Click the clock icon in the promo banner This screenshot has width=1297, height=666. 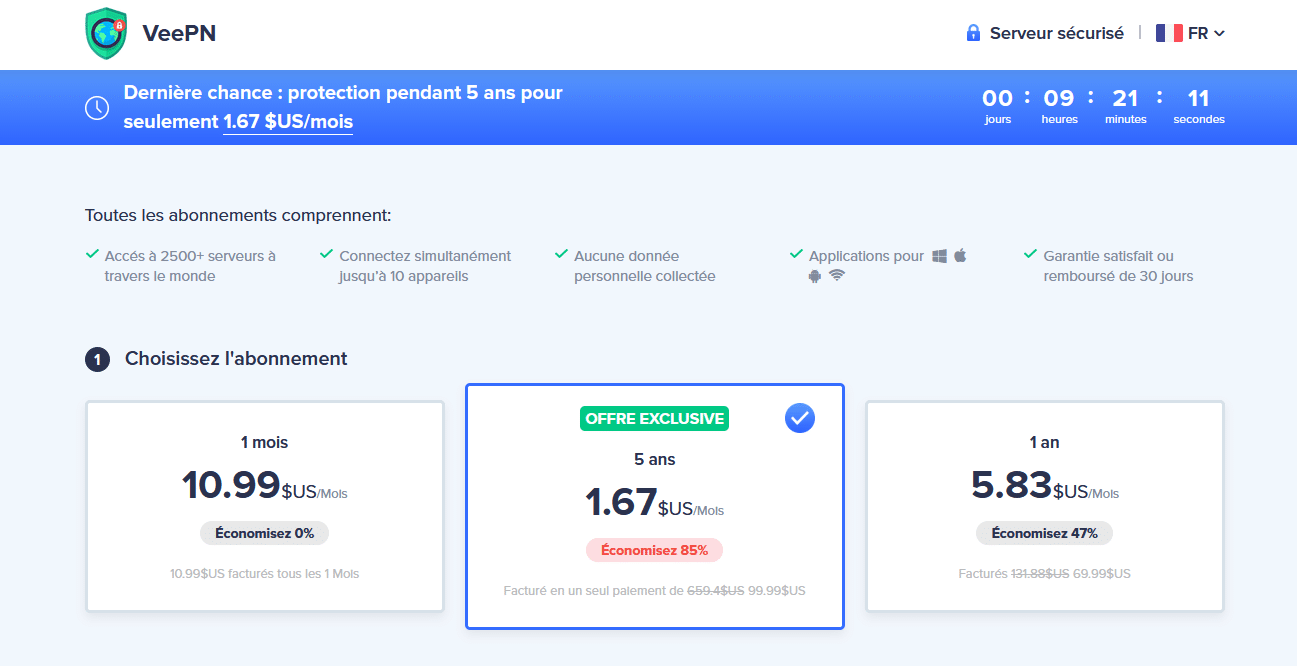click(x=97, y=108)
